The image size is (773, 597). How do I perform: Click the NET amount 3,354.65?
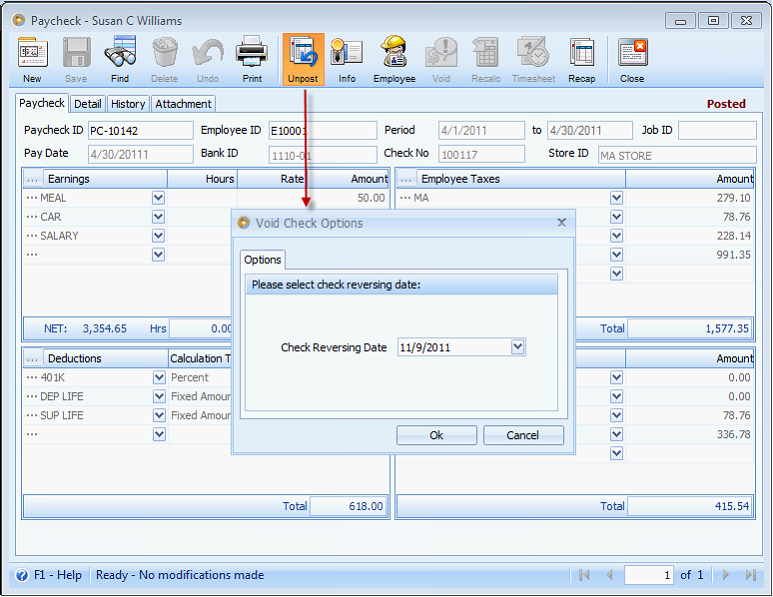coord(105,328)
